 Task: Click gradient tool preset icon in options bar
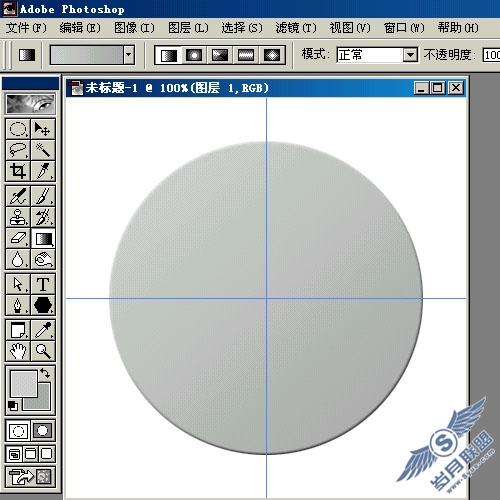tap(27, 55)
